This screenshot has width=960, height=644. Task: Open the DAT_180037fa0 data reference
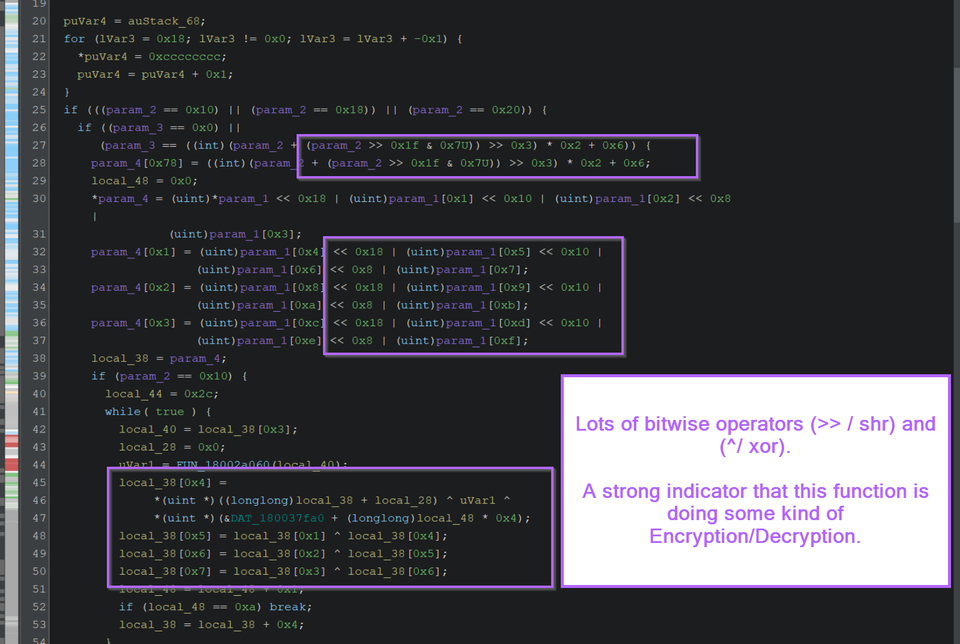[x=277, y=518]
